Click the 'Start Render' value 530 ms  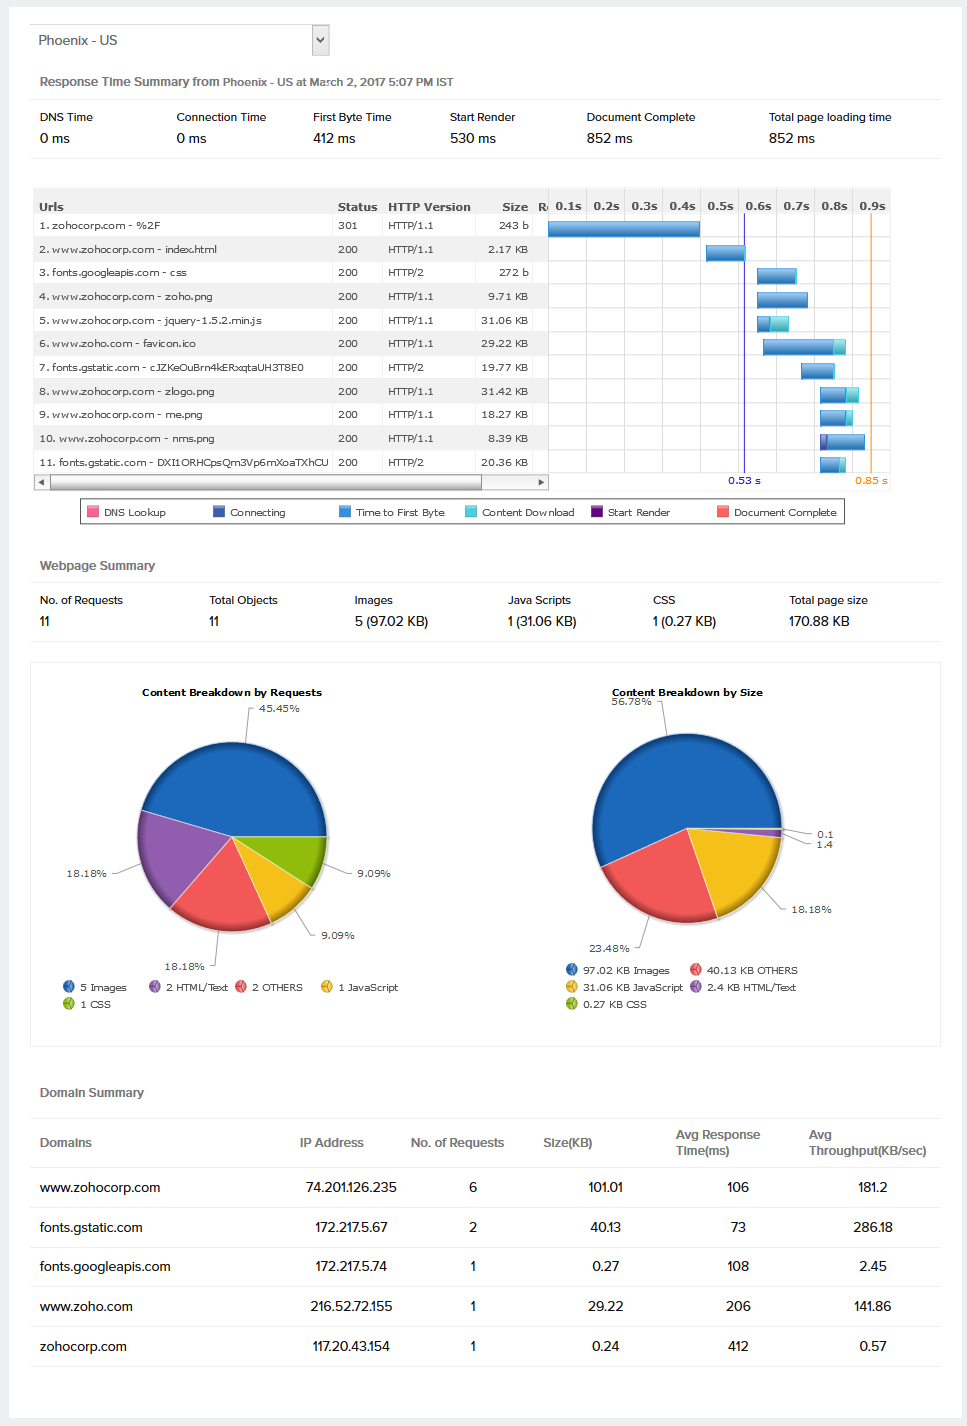tap(473, 139)
